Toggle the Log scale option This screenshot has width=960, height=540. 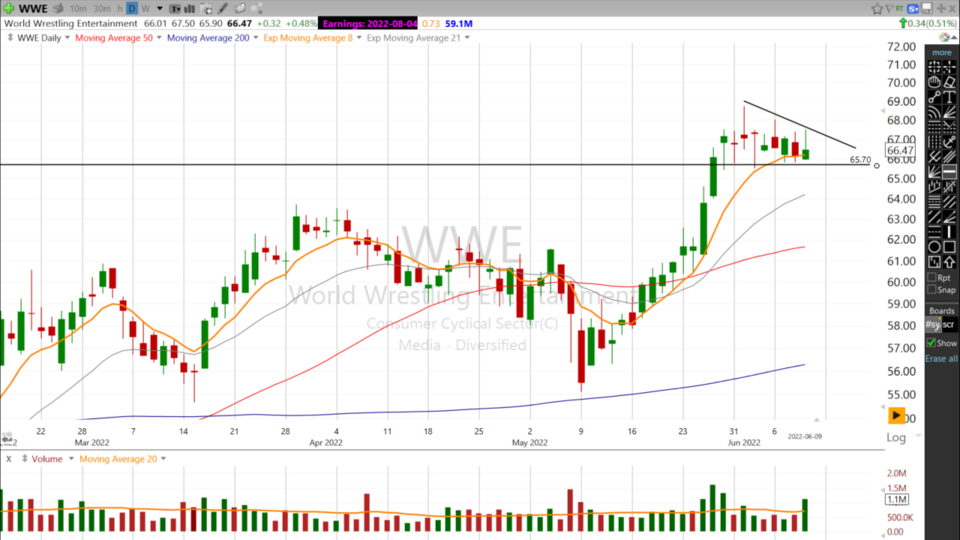896,437
